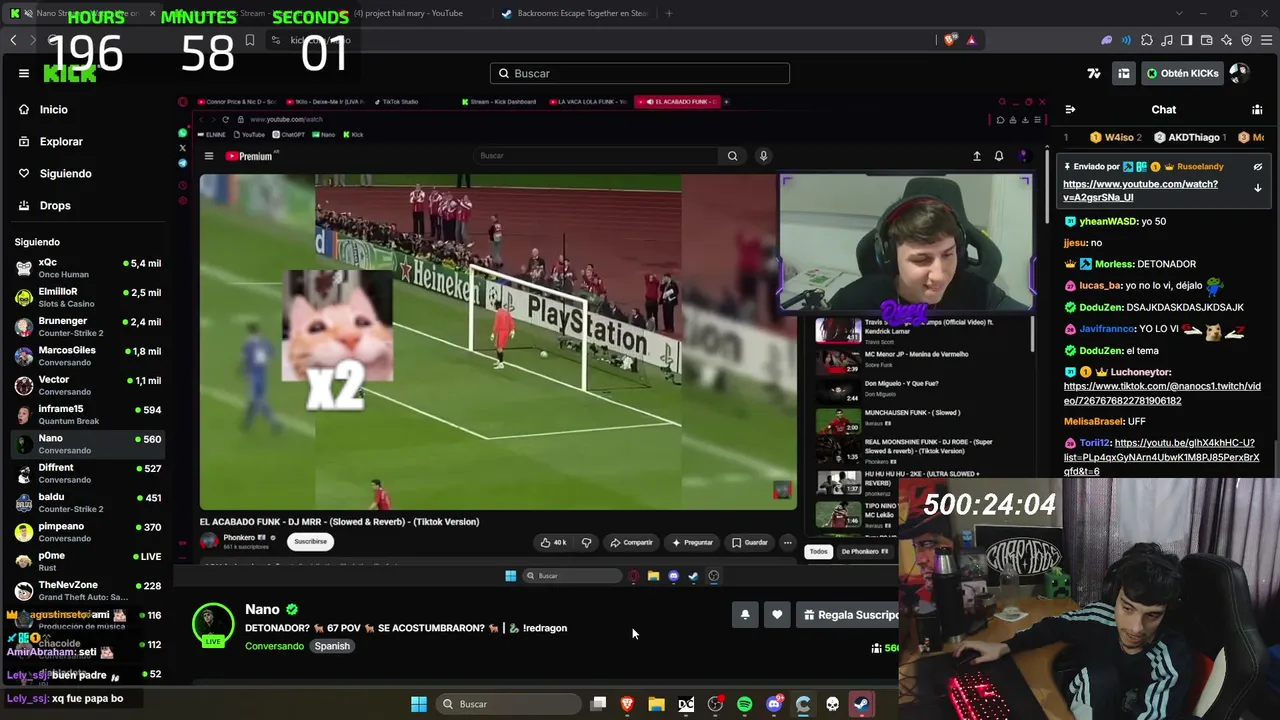
Task: Click the Compartir button under the video
Action: coord(631,542)
